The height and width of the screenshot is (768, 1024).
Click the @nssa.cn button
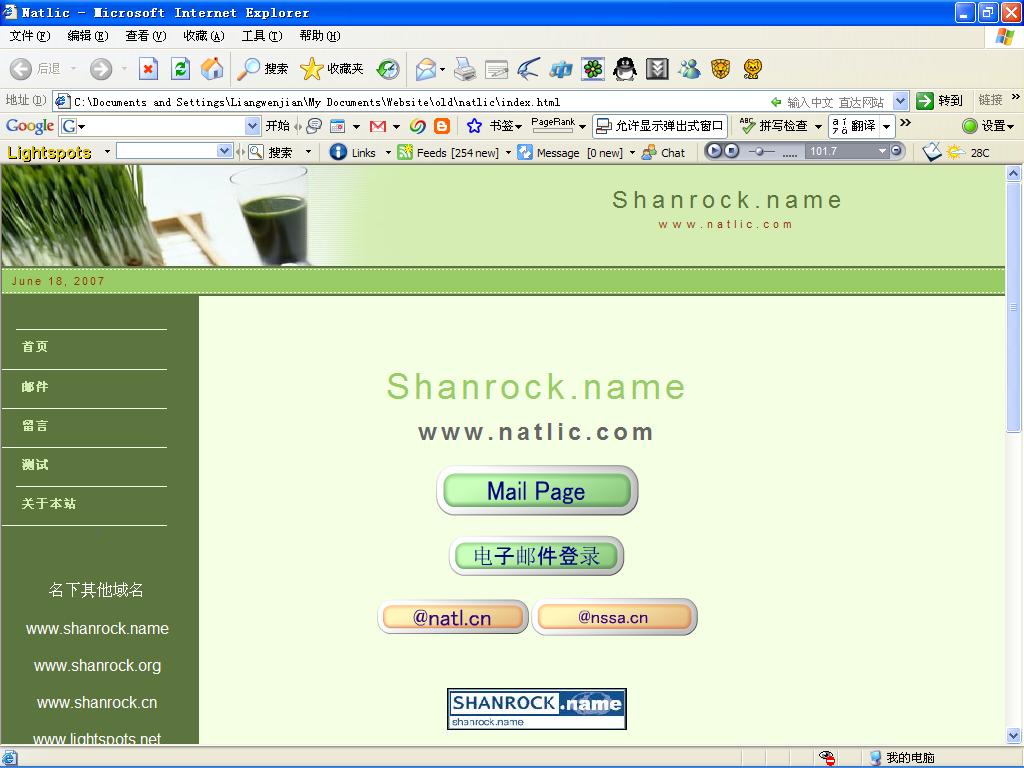615,617
